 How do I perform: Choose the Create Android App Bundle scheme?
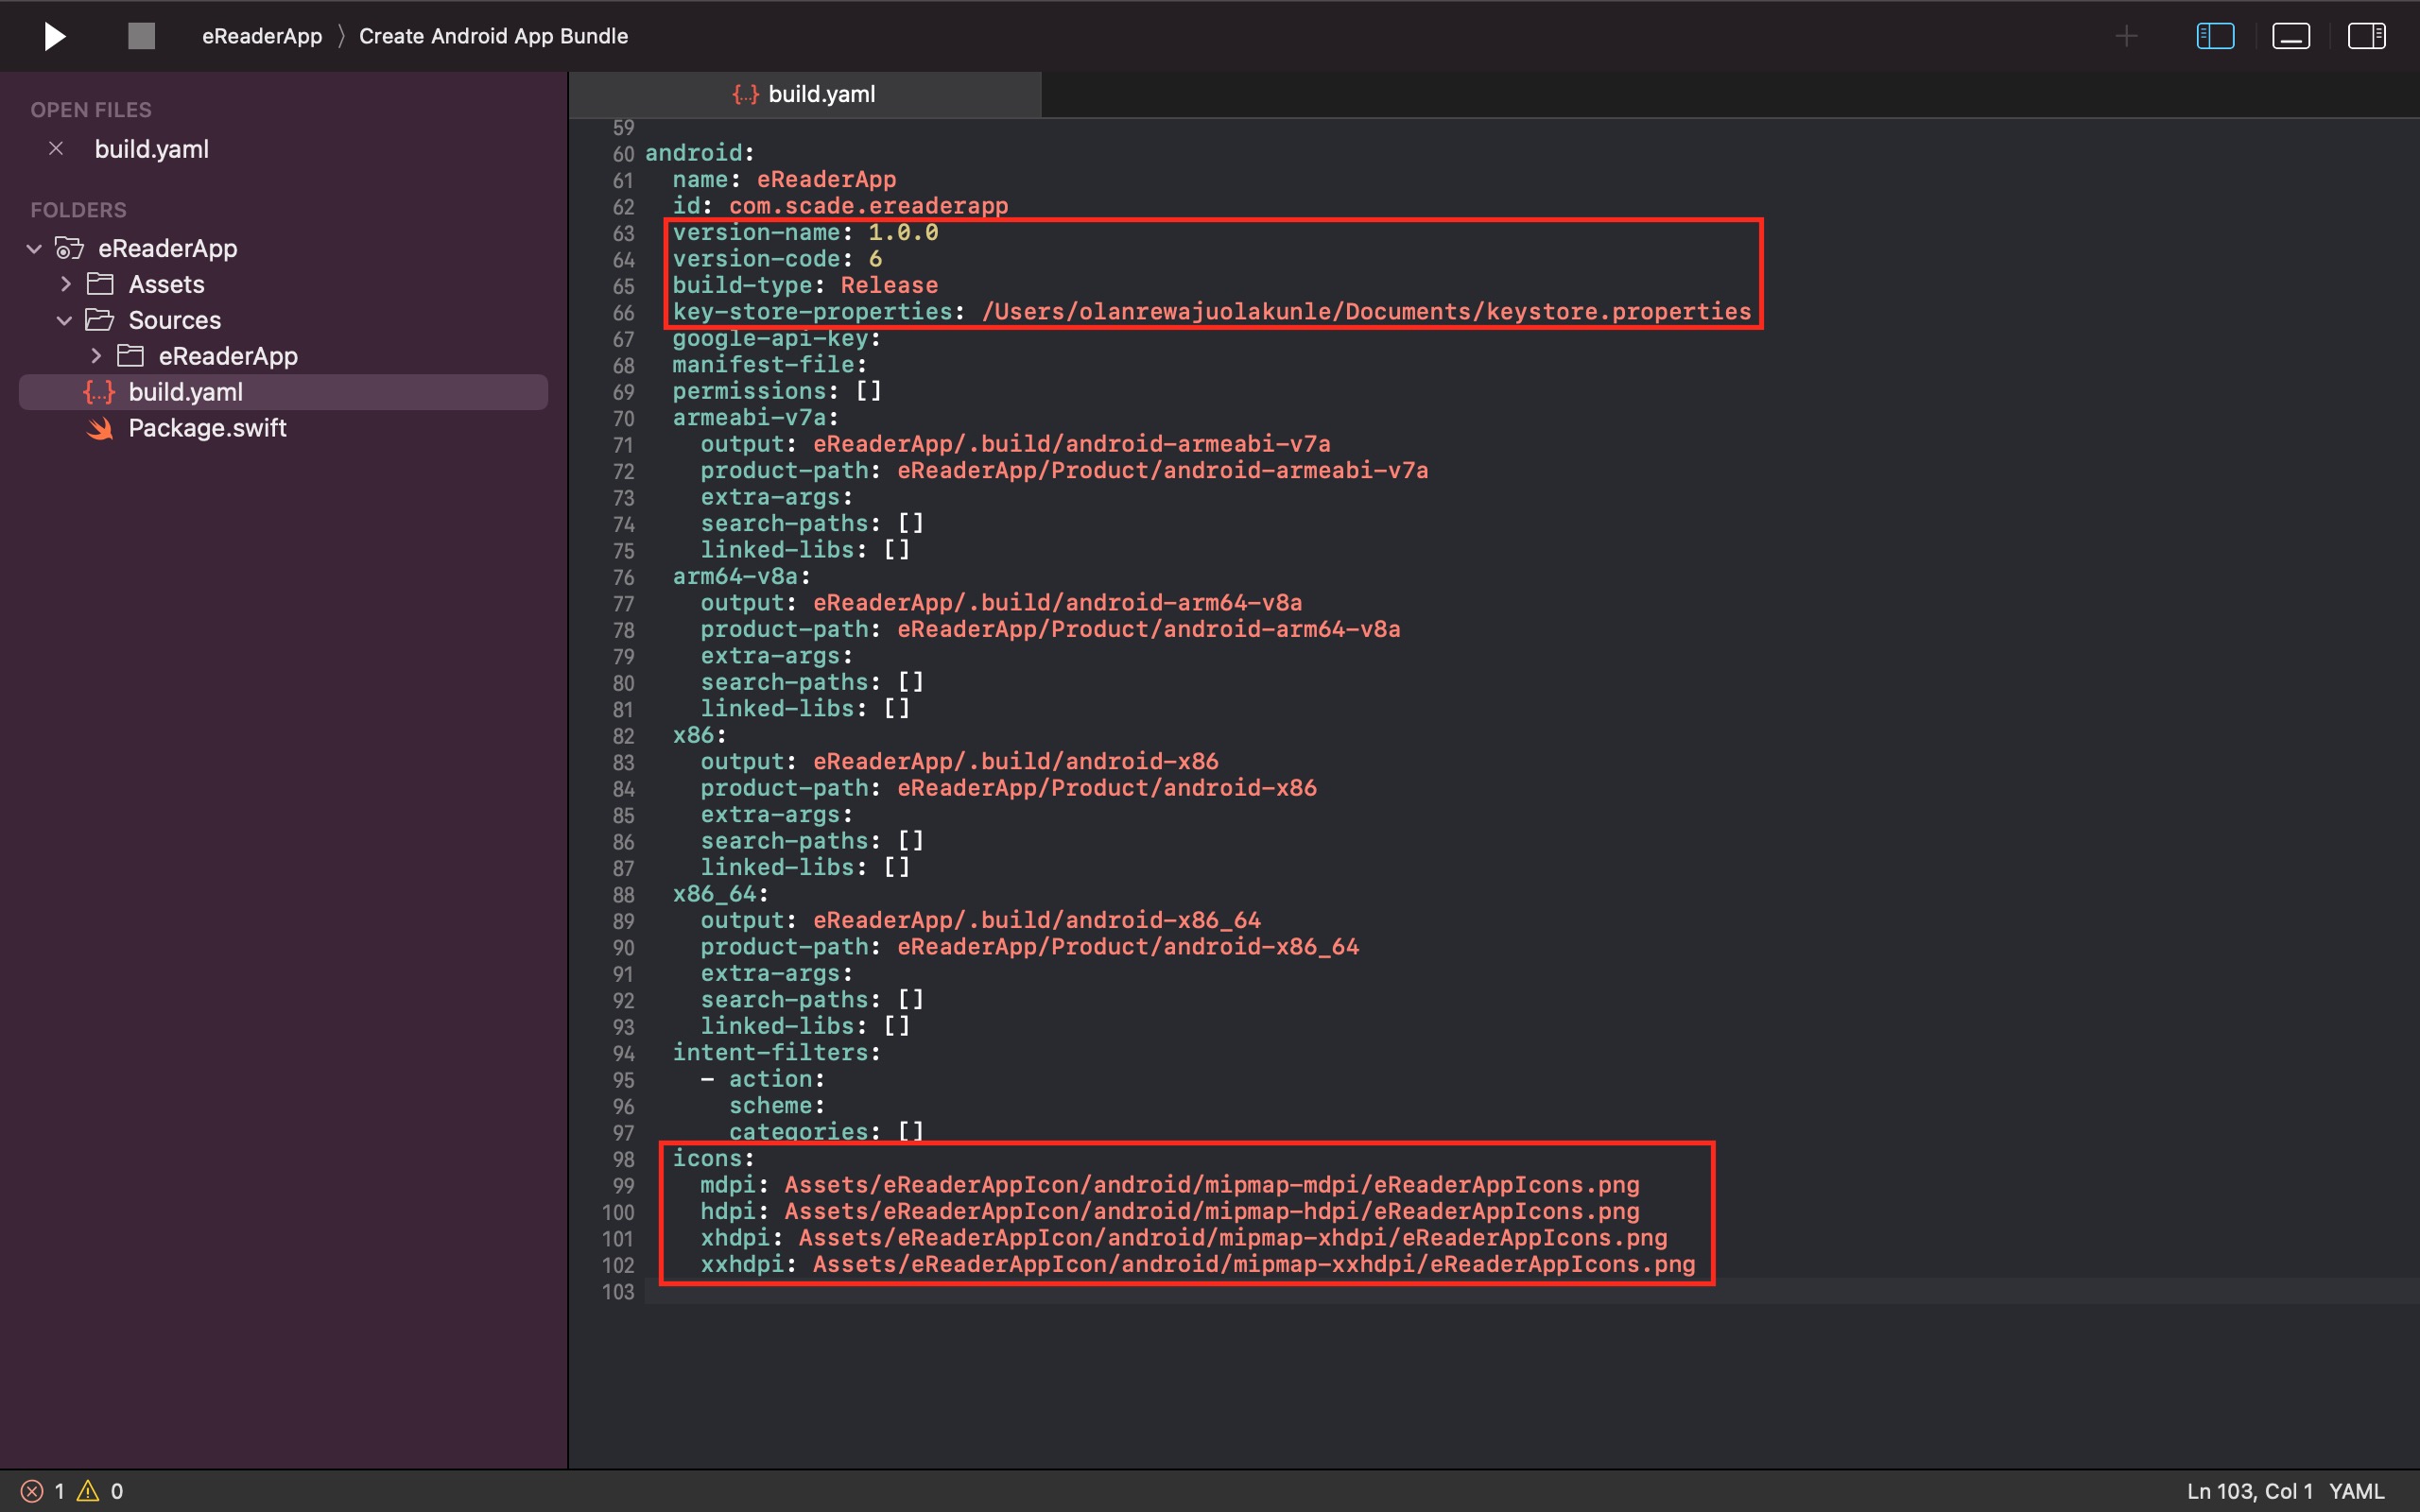point(493,36)
